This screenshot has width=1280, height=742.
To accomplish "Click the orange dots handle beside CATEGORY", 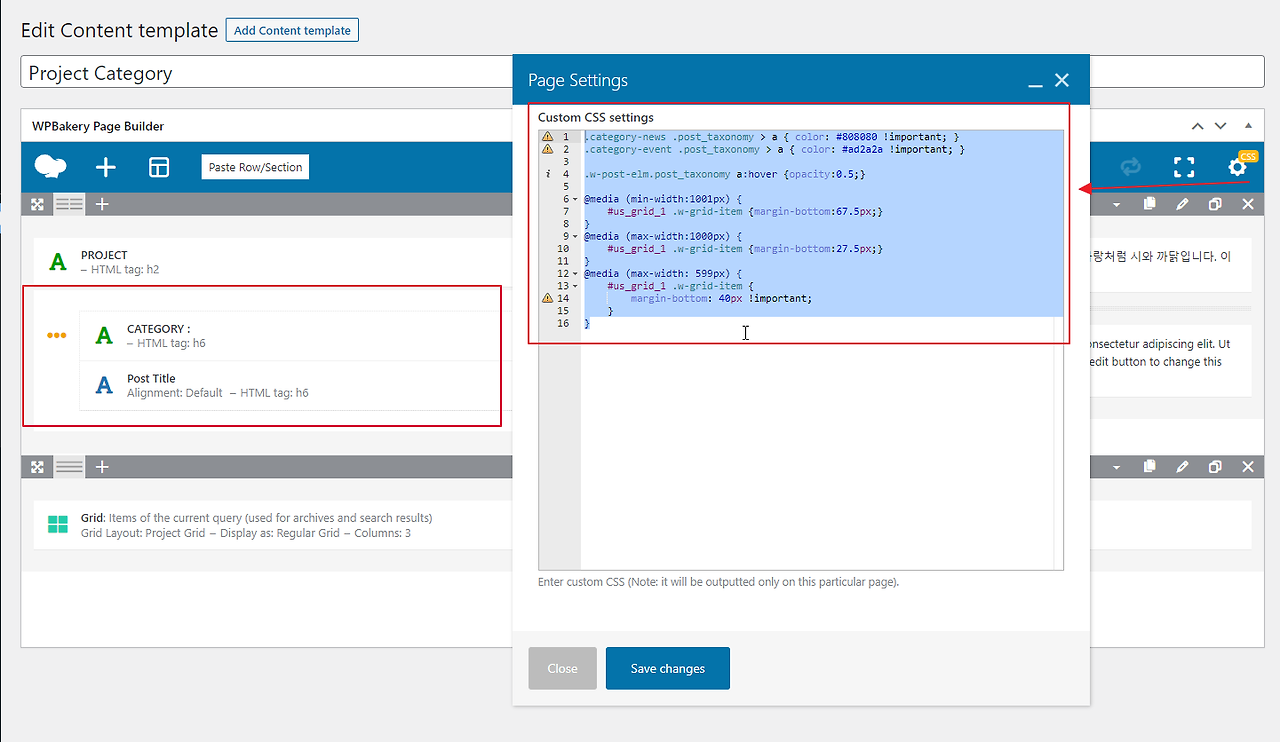I will pyautogui.click(x=57, y=335).
